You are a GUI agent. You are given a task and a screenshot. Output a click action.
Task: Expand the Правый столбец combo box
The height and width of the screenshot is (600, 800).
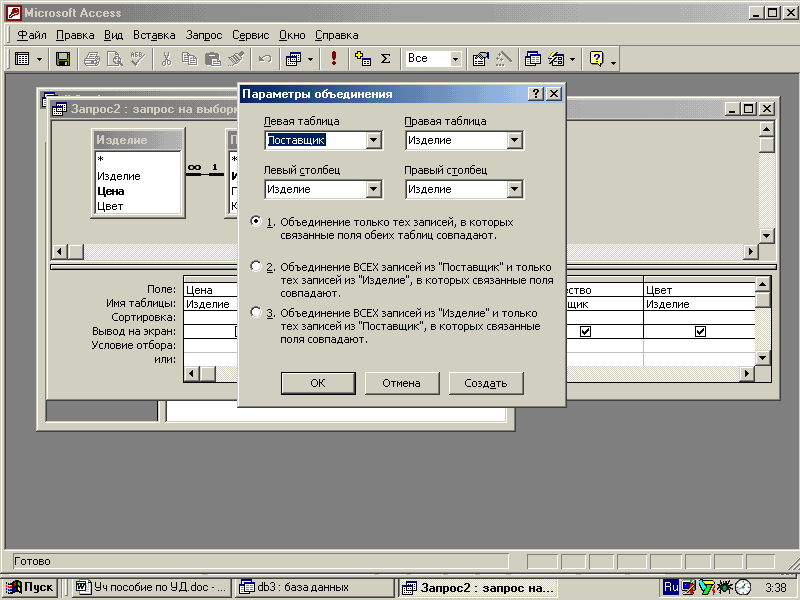(x=514, y=189)
